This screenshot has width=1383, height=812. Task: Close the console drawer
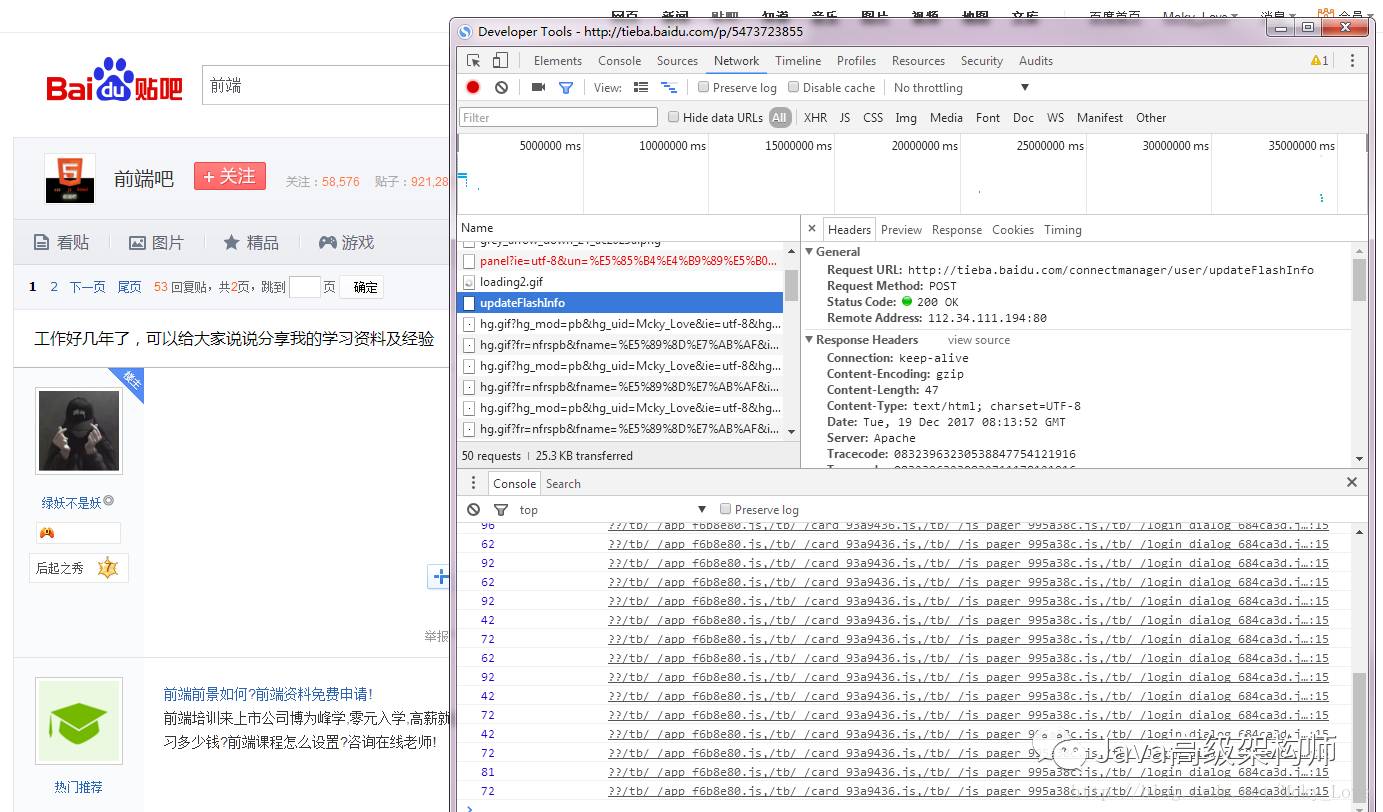(1352, 482)
